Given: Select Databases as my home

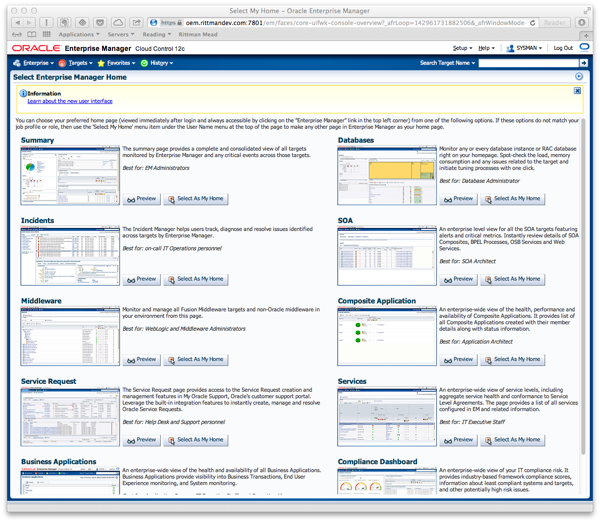Looking at the screenshot, I should (x=513, y=199).
